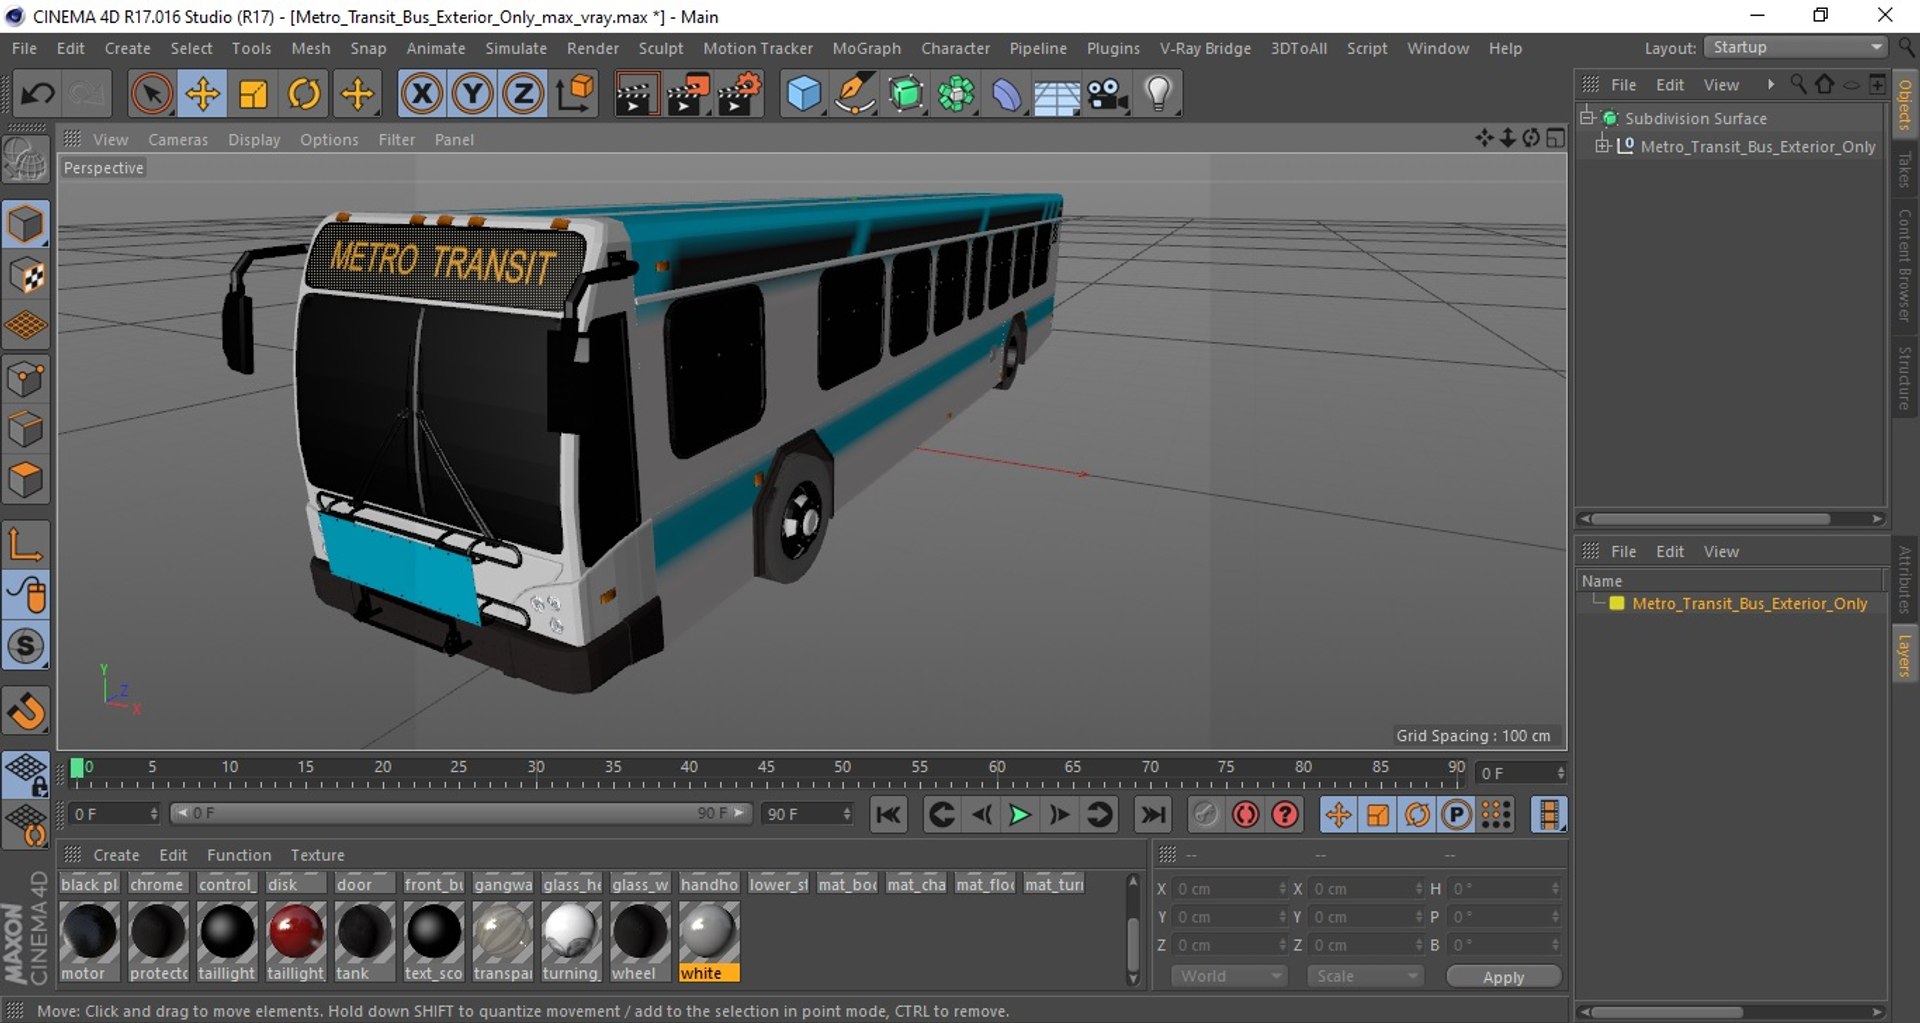Screen dimensions: 1920x1023
Task: Click the Apply coordinates button
Action: [1503, 977]
